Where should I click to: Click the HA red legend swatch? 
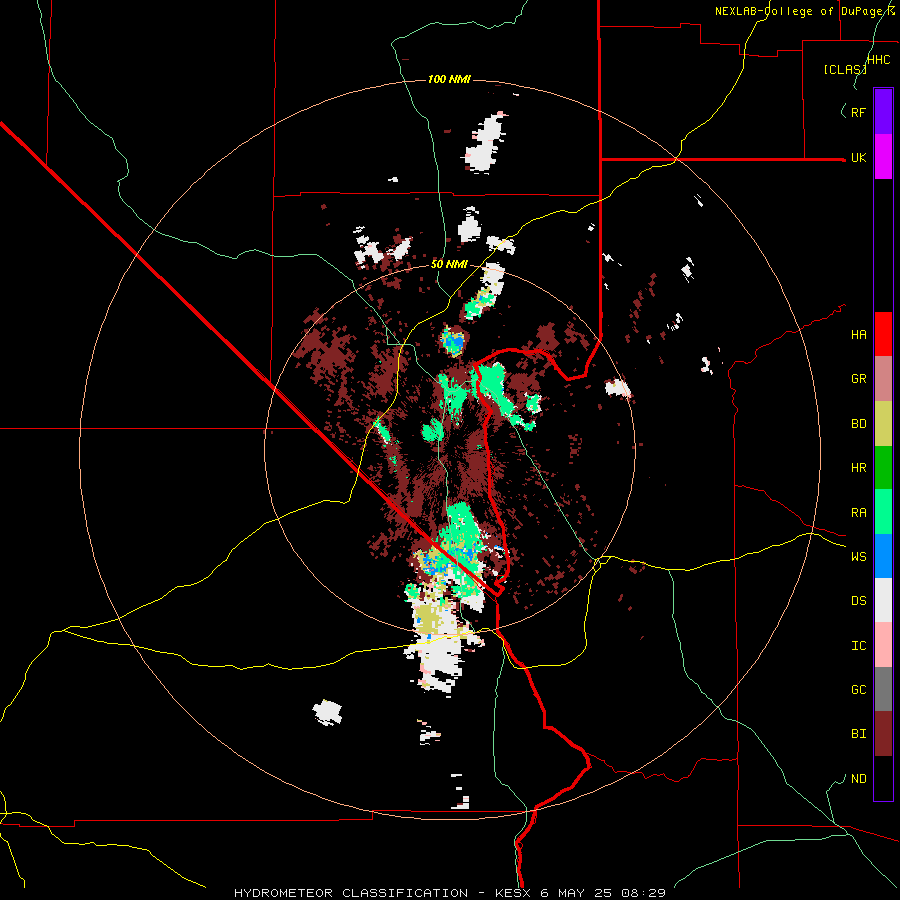883,334
